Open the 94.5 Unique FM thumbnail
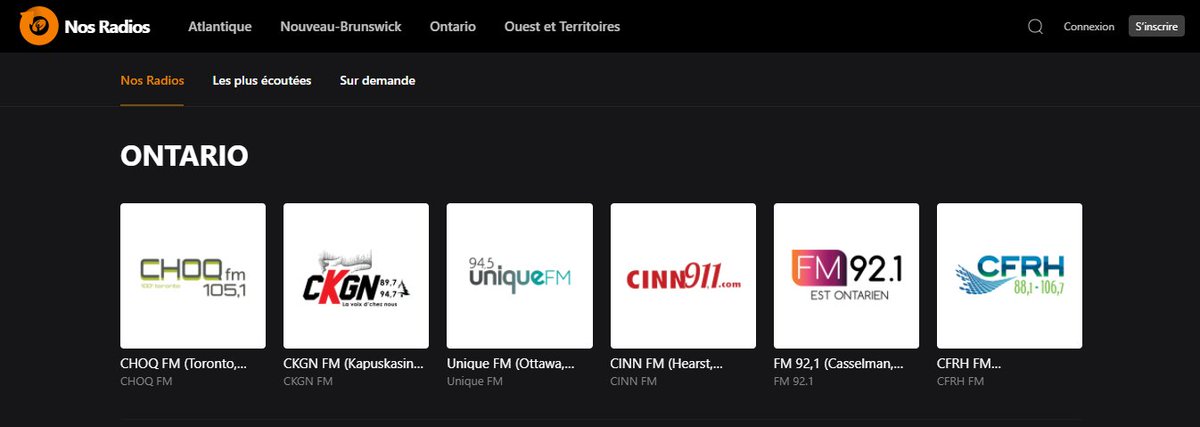Image resolution: width=1200 pixels, height=427 pixels. pos(520,276)
